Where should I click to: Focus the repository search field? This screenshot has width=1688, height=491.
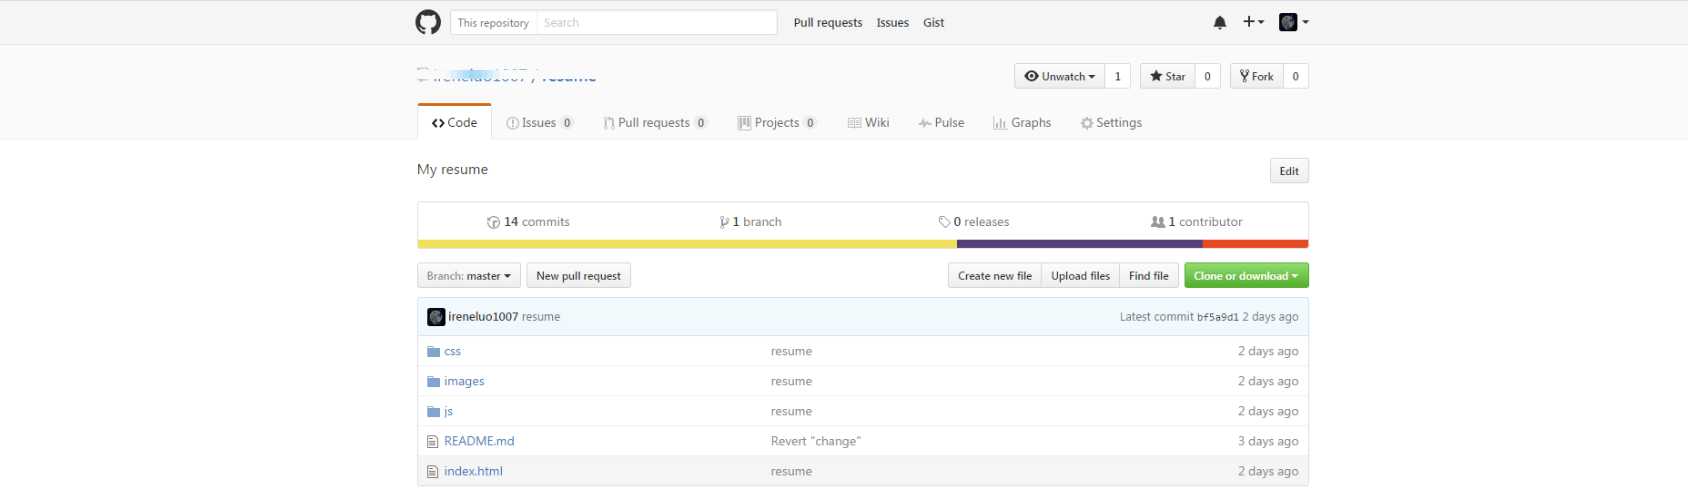[656, 22]
